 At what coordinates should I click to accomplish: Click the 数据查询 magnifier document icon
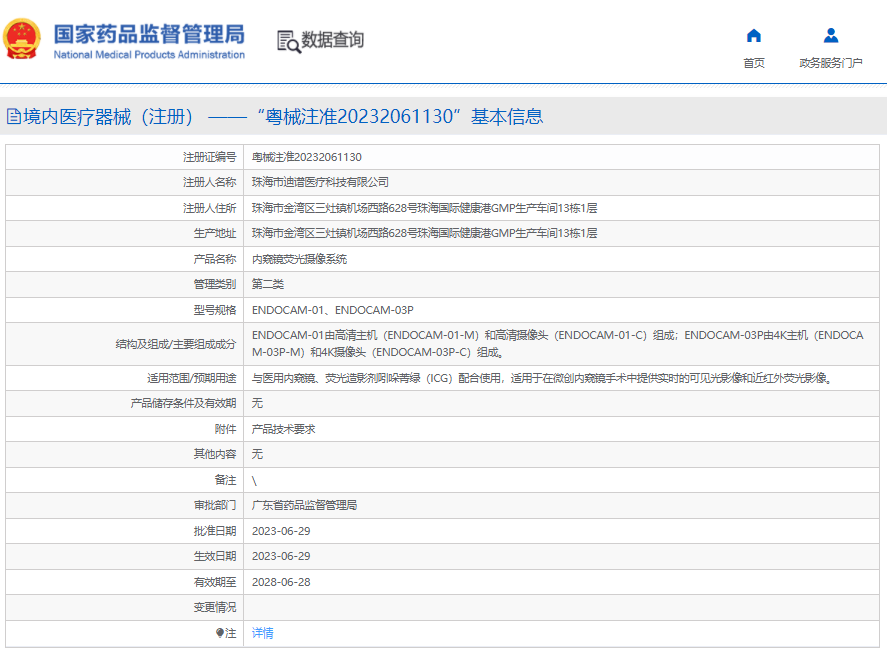(x=288, y=41)
